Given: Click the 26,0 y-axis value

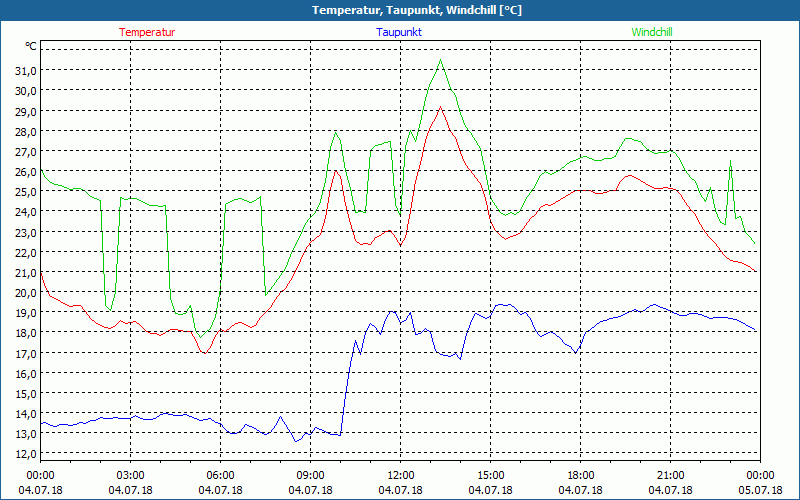Looking at the screenshot, I should tap(26, 172).
